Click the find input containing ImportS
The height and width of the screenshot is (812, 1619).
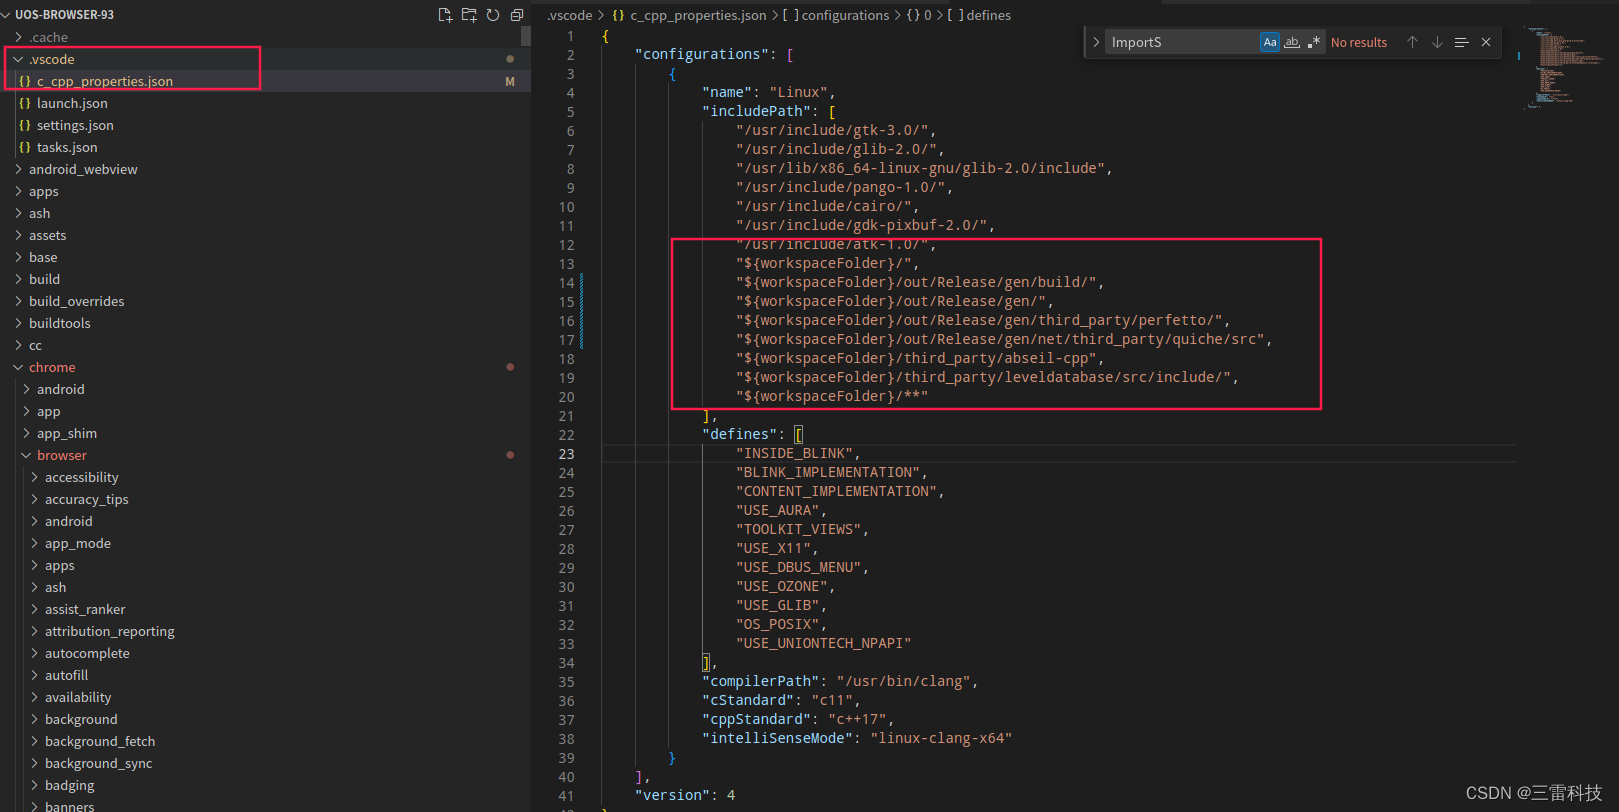(x=1183, y=42)
